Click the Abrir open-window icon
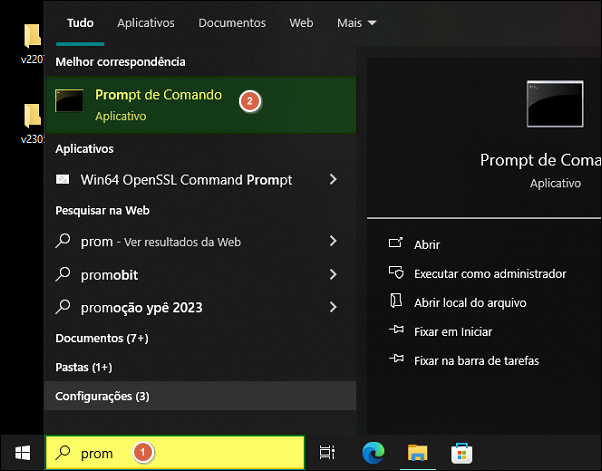Image resolution: width=602 pixels, height=471 pixels. click(x=396, y=242)
